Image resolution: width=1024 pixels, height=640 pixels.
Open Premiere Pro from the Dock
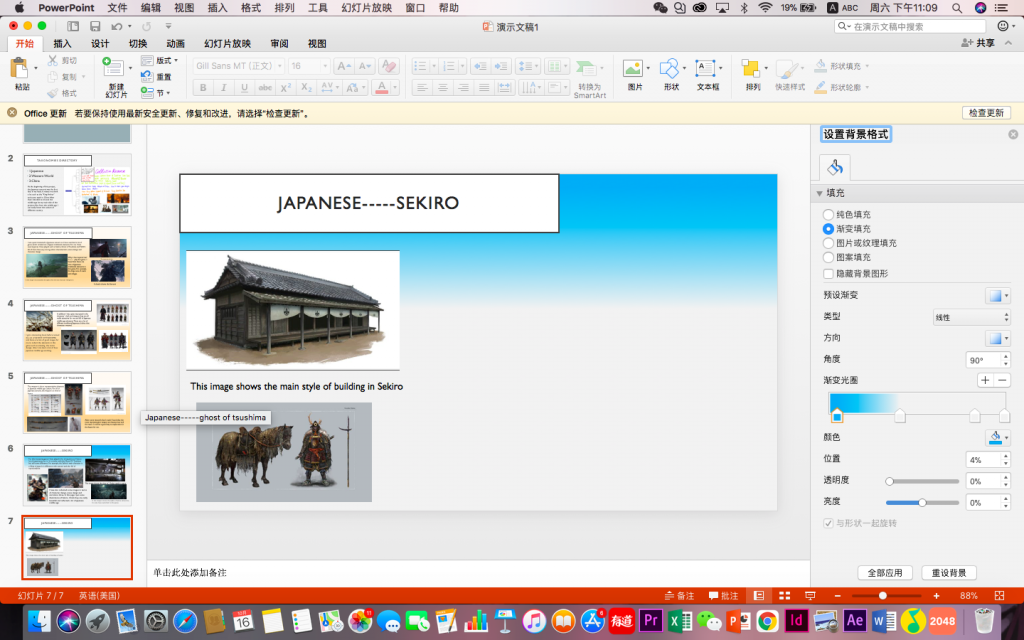650,620
